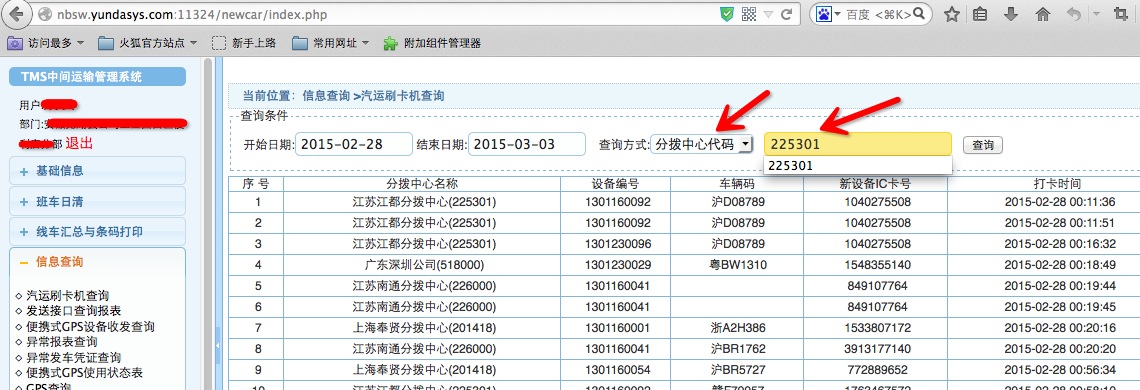Click the 打卡时间 column header
This screenshot has height=390, width=1140.
[1057, 183]
